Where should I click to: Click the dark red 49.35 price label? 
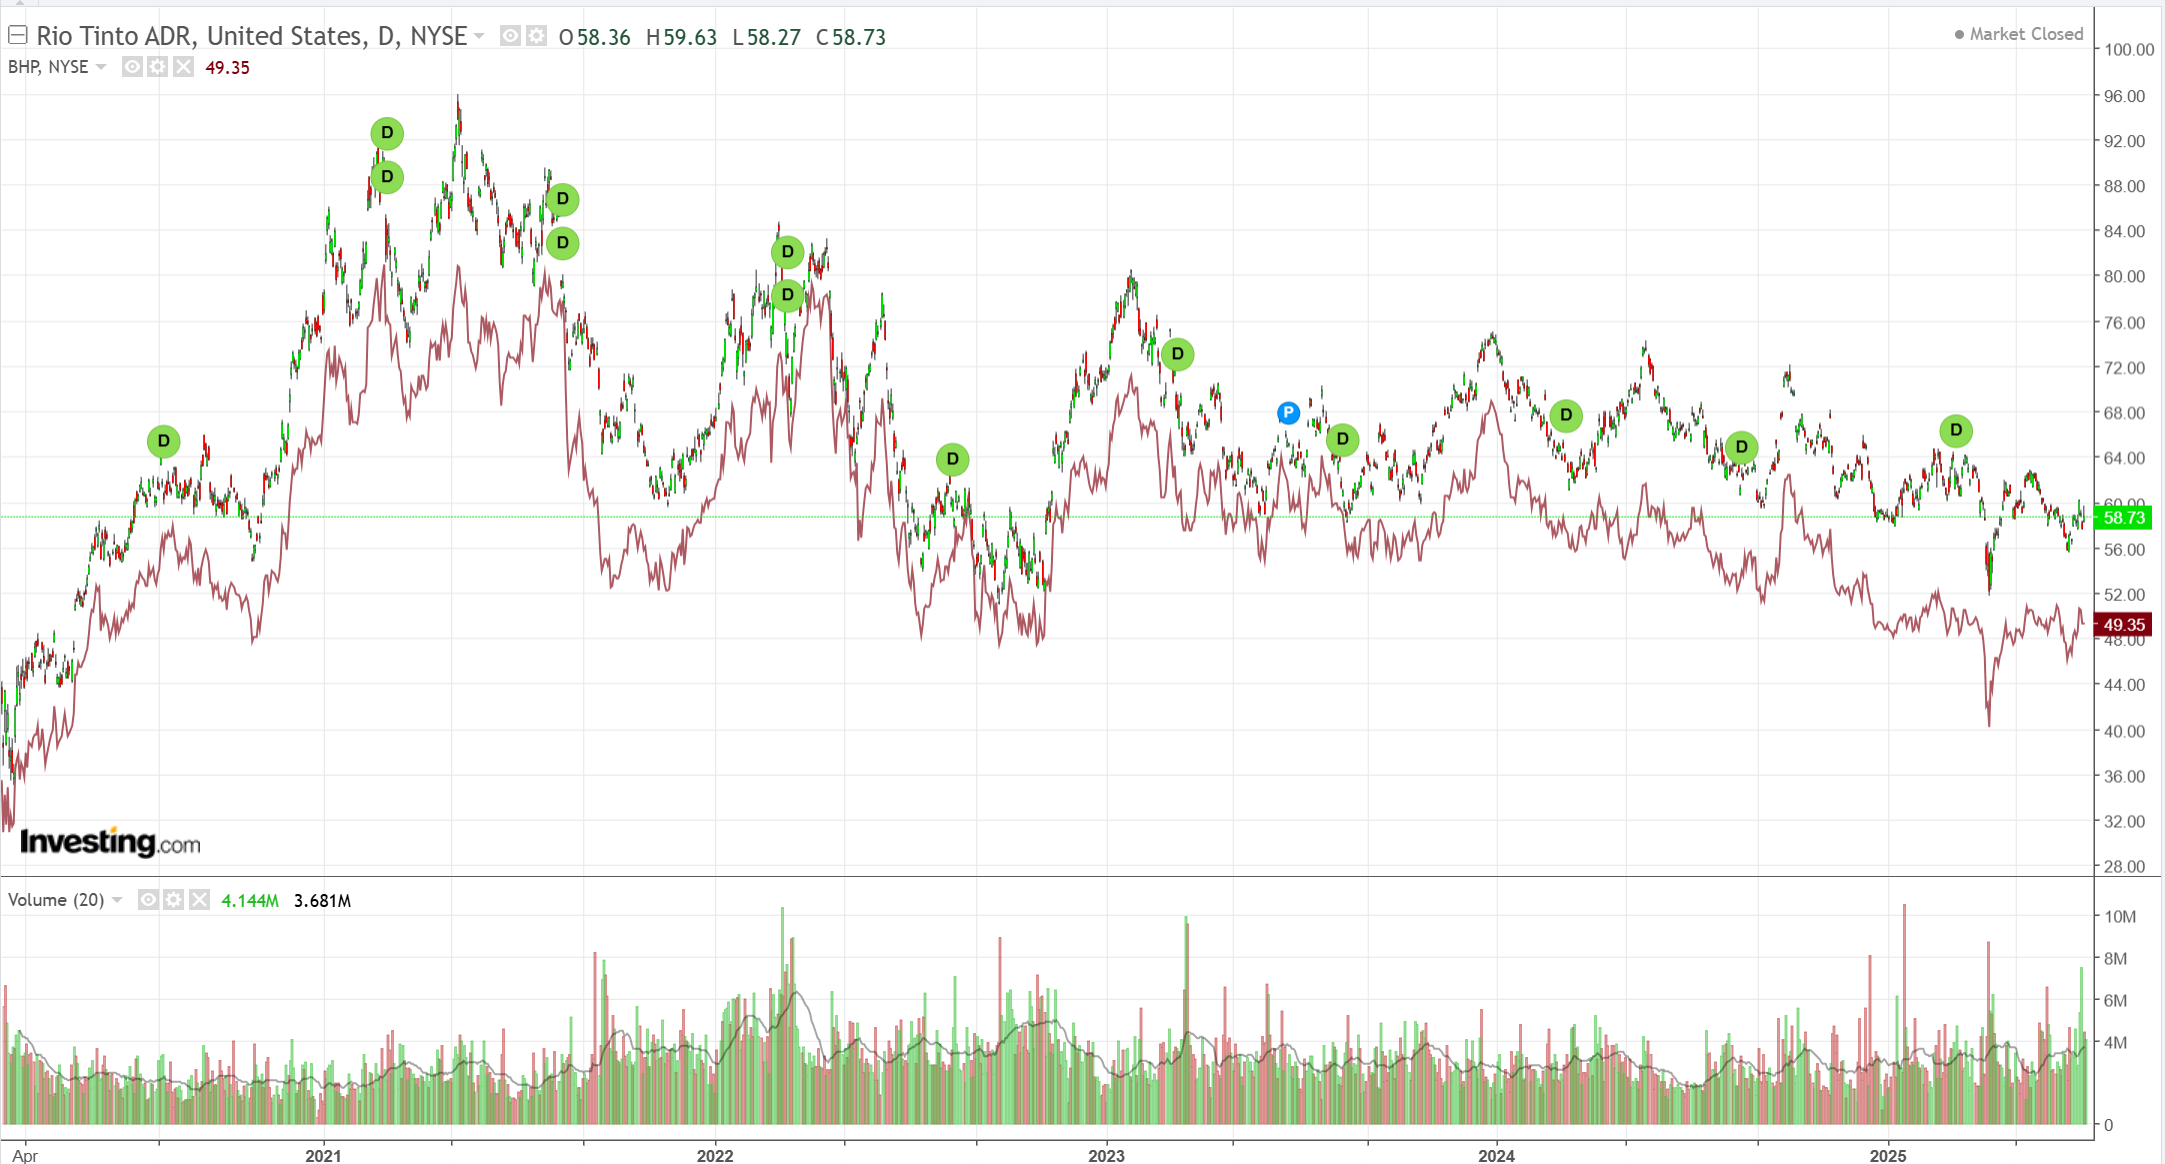coord(2123,625)
